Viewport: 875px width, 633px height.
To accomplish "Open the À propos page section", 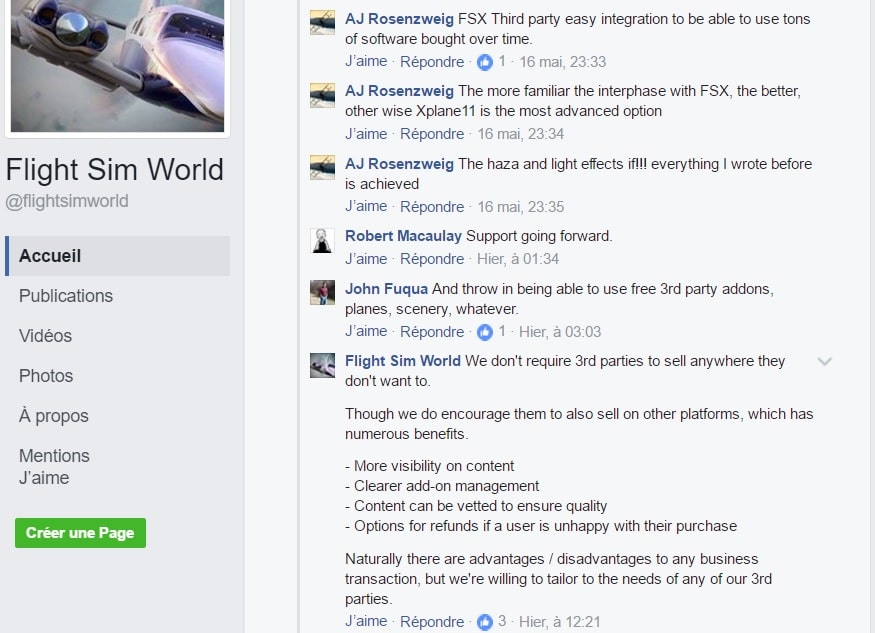I will [x=54, y=416].
